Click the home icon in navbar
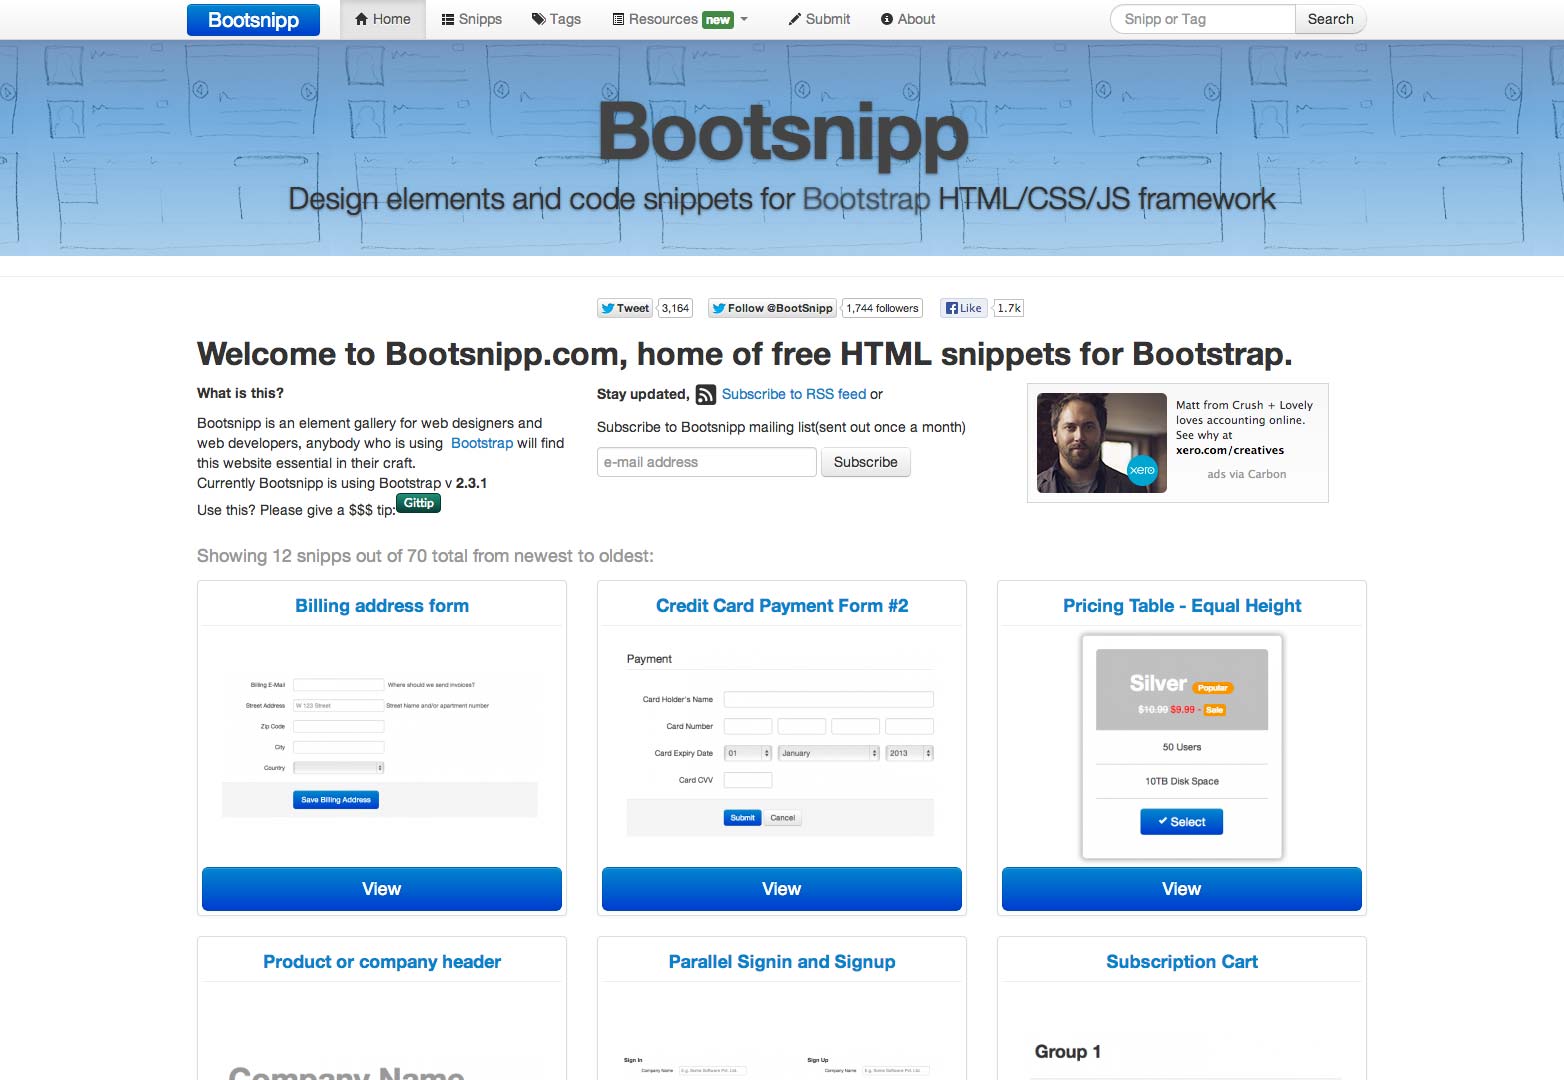The height and width of the screenshot is (1080, 1564). (x=362, y=19)
